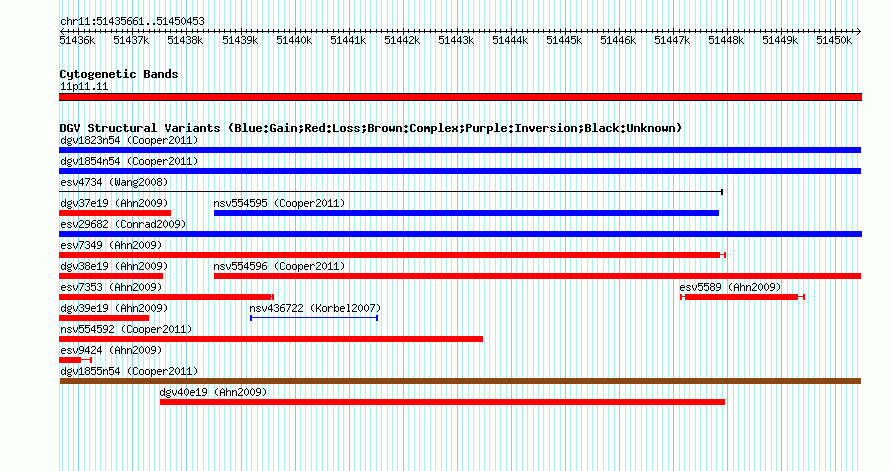Click the nsv554592 (Cooper2011) label

[126, 329]
